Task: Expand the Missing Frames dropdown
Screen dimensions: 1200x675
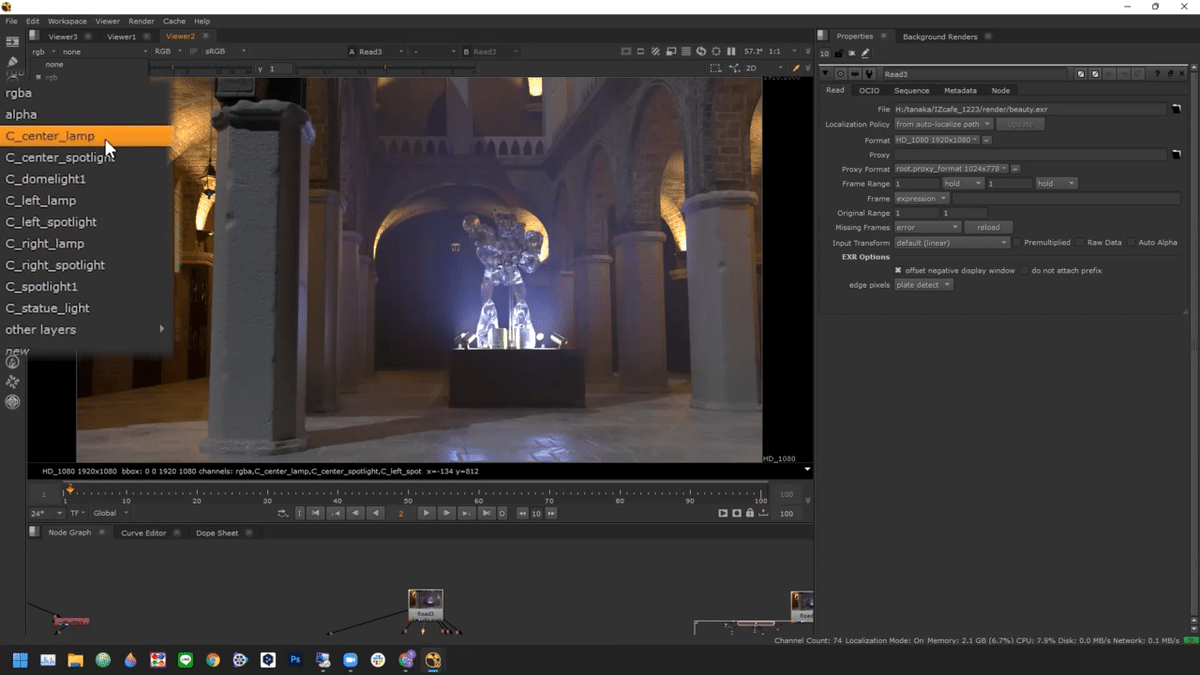Action: coord(926,228)
